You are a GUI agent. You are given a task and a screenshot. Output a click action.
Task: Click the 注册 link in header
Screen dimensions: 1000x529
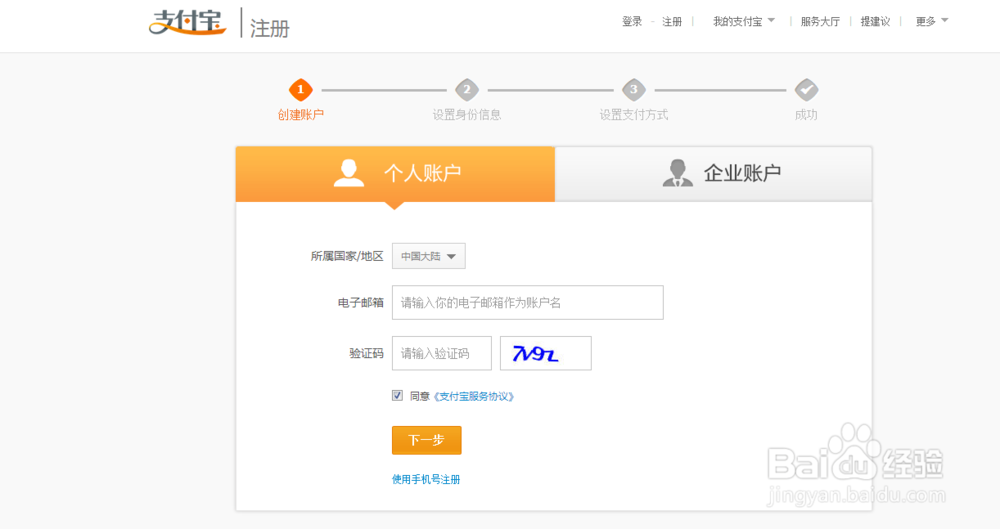coord(672,22)
